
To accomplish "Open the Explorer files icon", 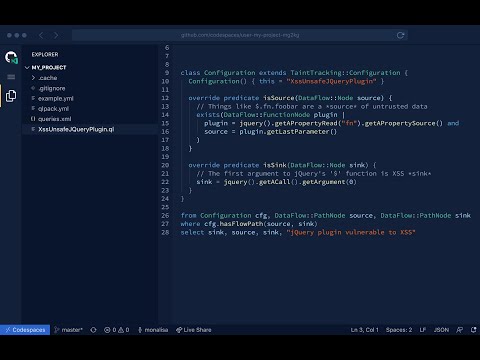I will click(11, 96).
